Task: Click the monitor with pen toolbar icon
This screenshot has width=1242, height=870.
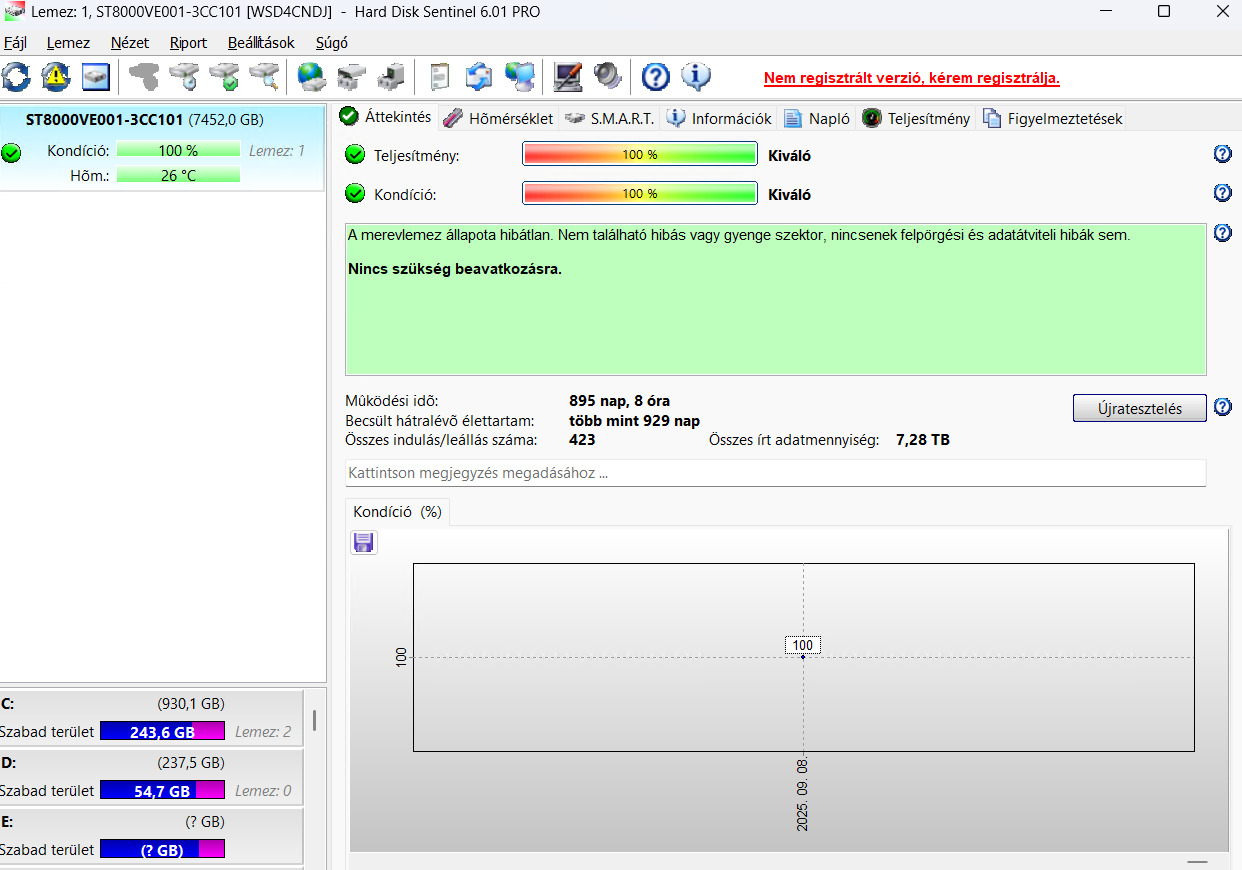Action: coord(568,76)
